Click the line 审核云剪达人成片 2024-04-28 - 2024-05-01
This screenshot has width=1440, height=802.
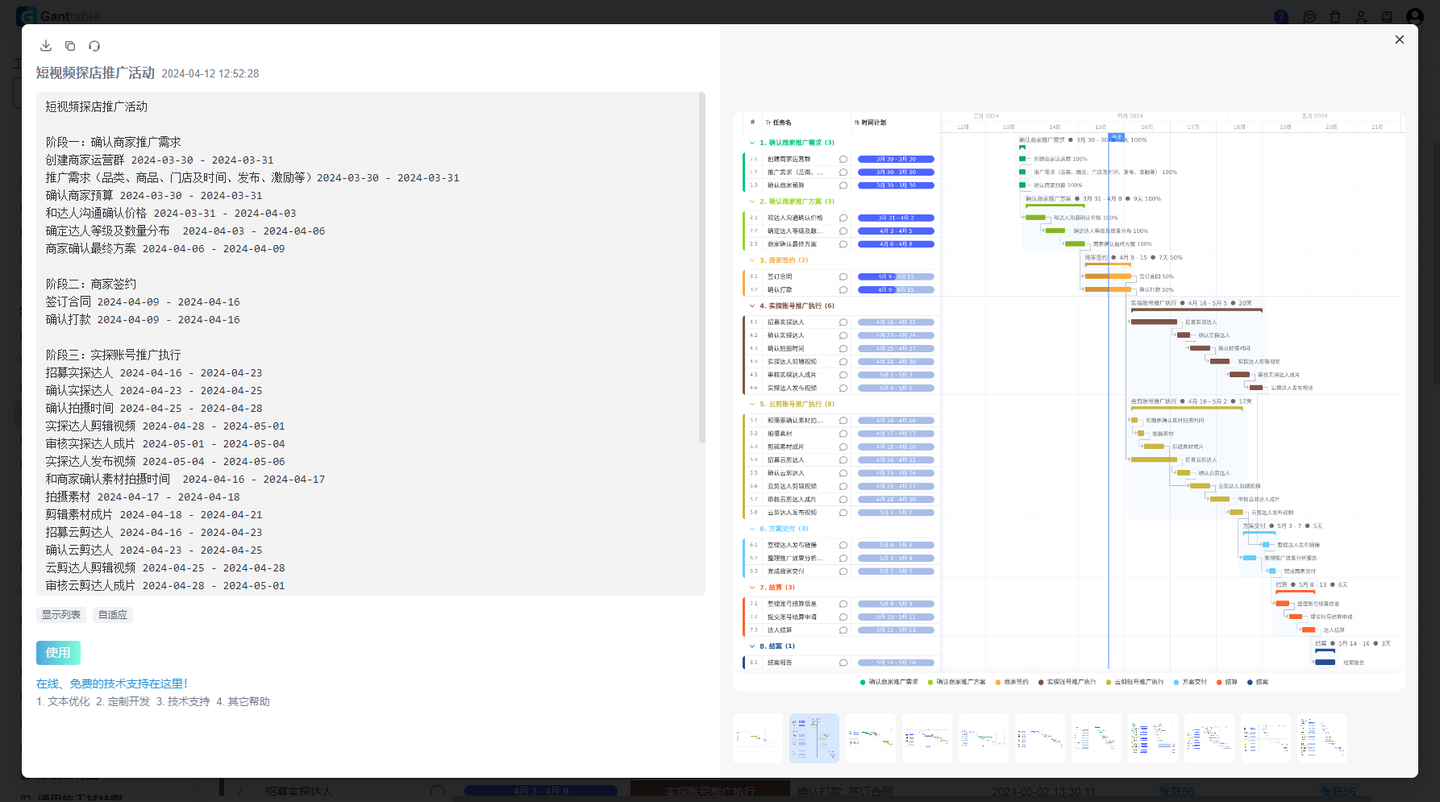tap(165, 586)
